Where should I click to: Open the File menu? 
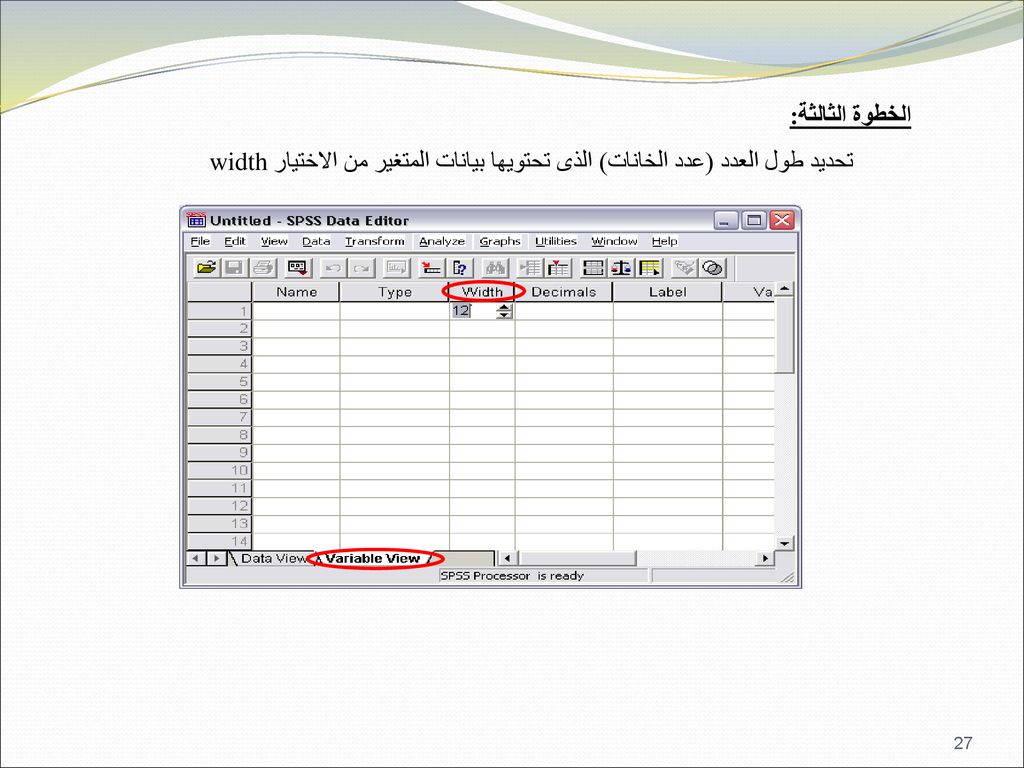(x=200, y=242)
